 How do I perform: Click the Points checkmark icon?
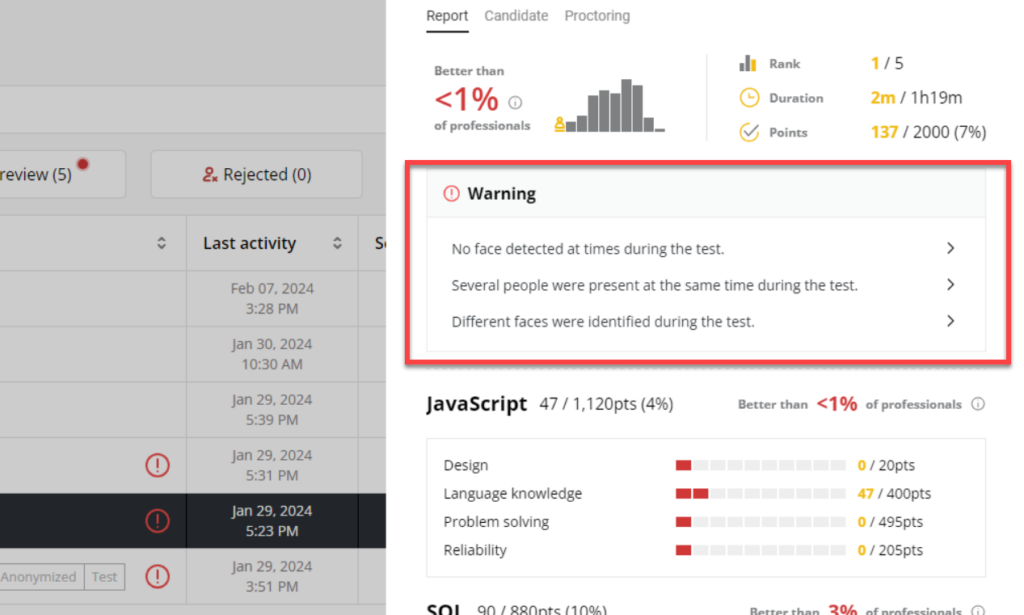pyautogui.click(x=748, y=131)
